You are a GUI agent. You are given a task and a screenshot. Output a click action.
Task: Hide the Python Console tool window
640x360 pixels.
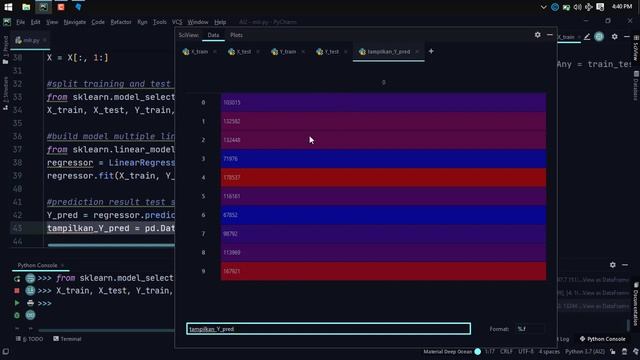coord(625,265)
